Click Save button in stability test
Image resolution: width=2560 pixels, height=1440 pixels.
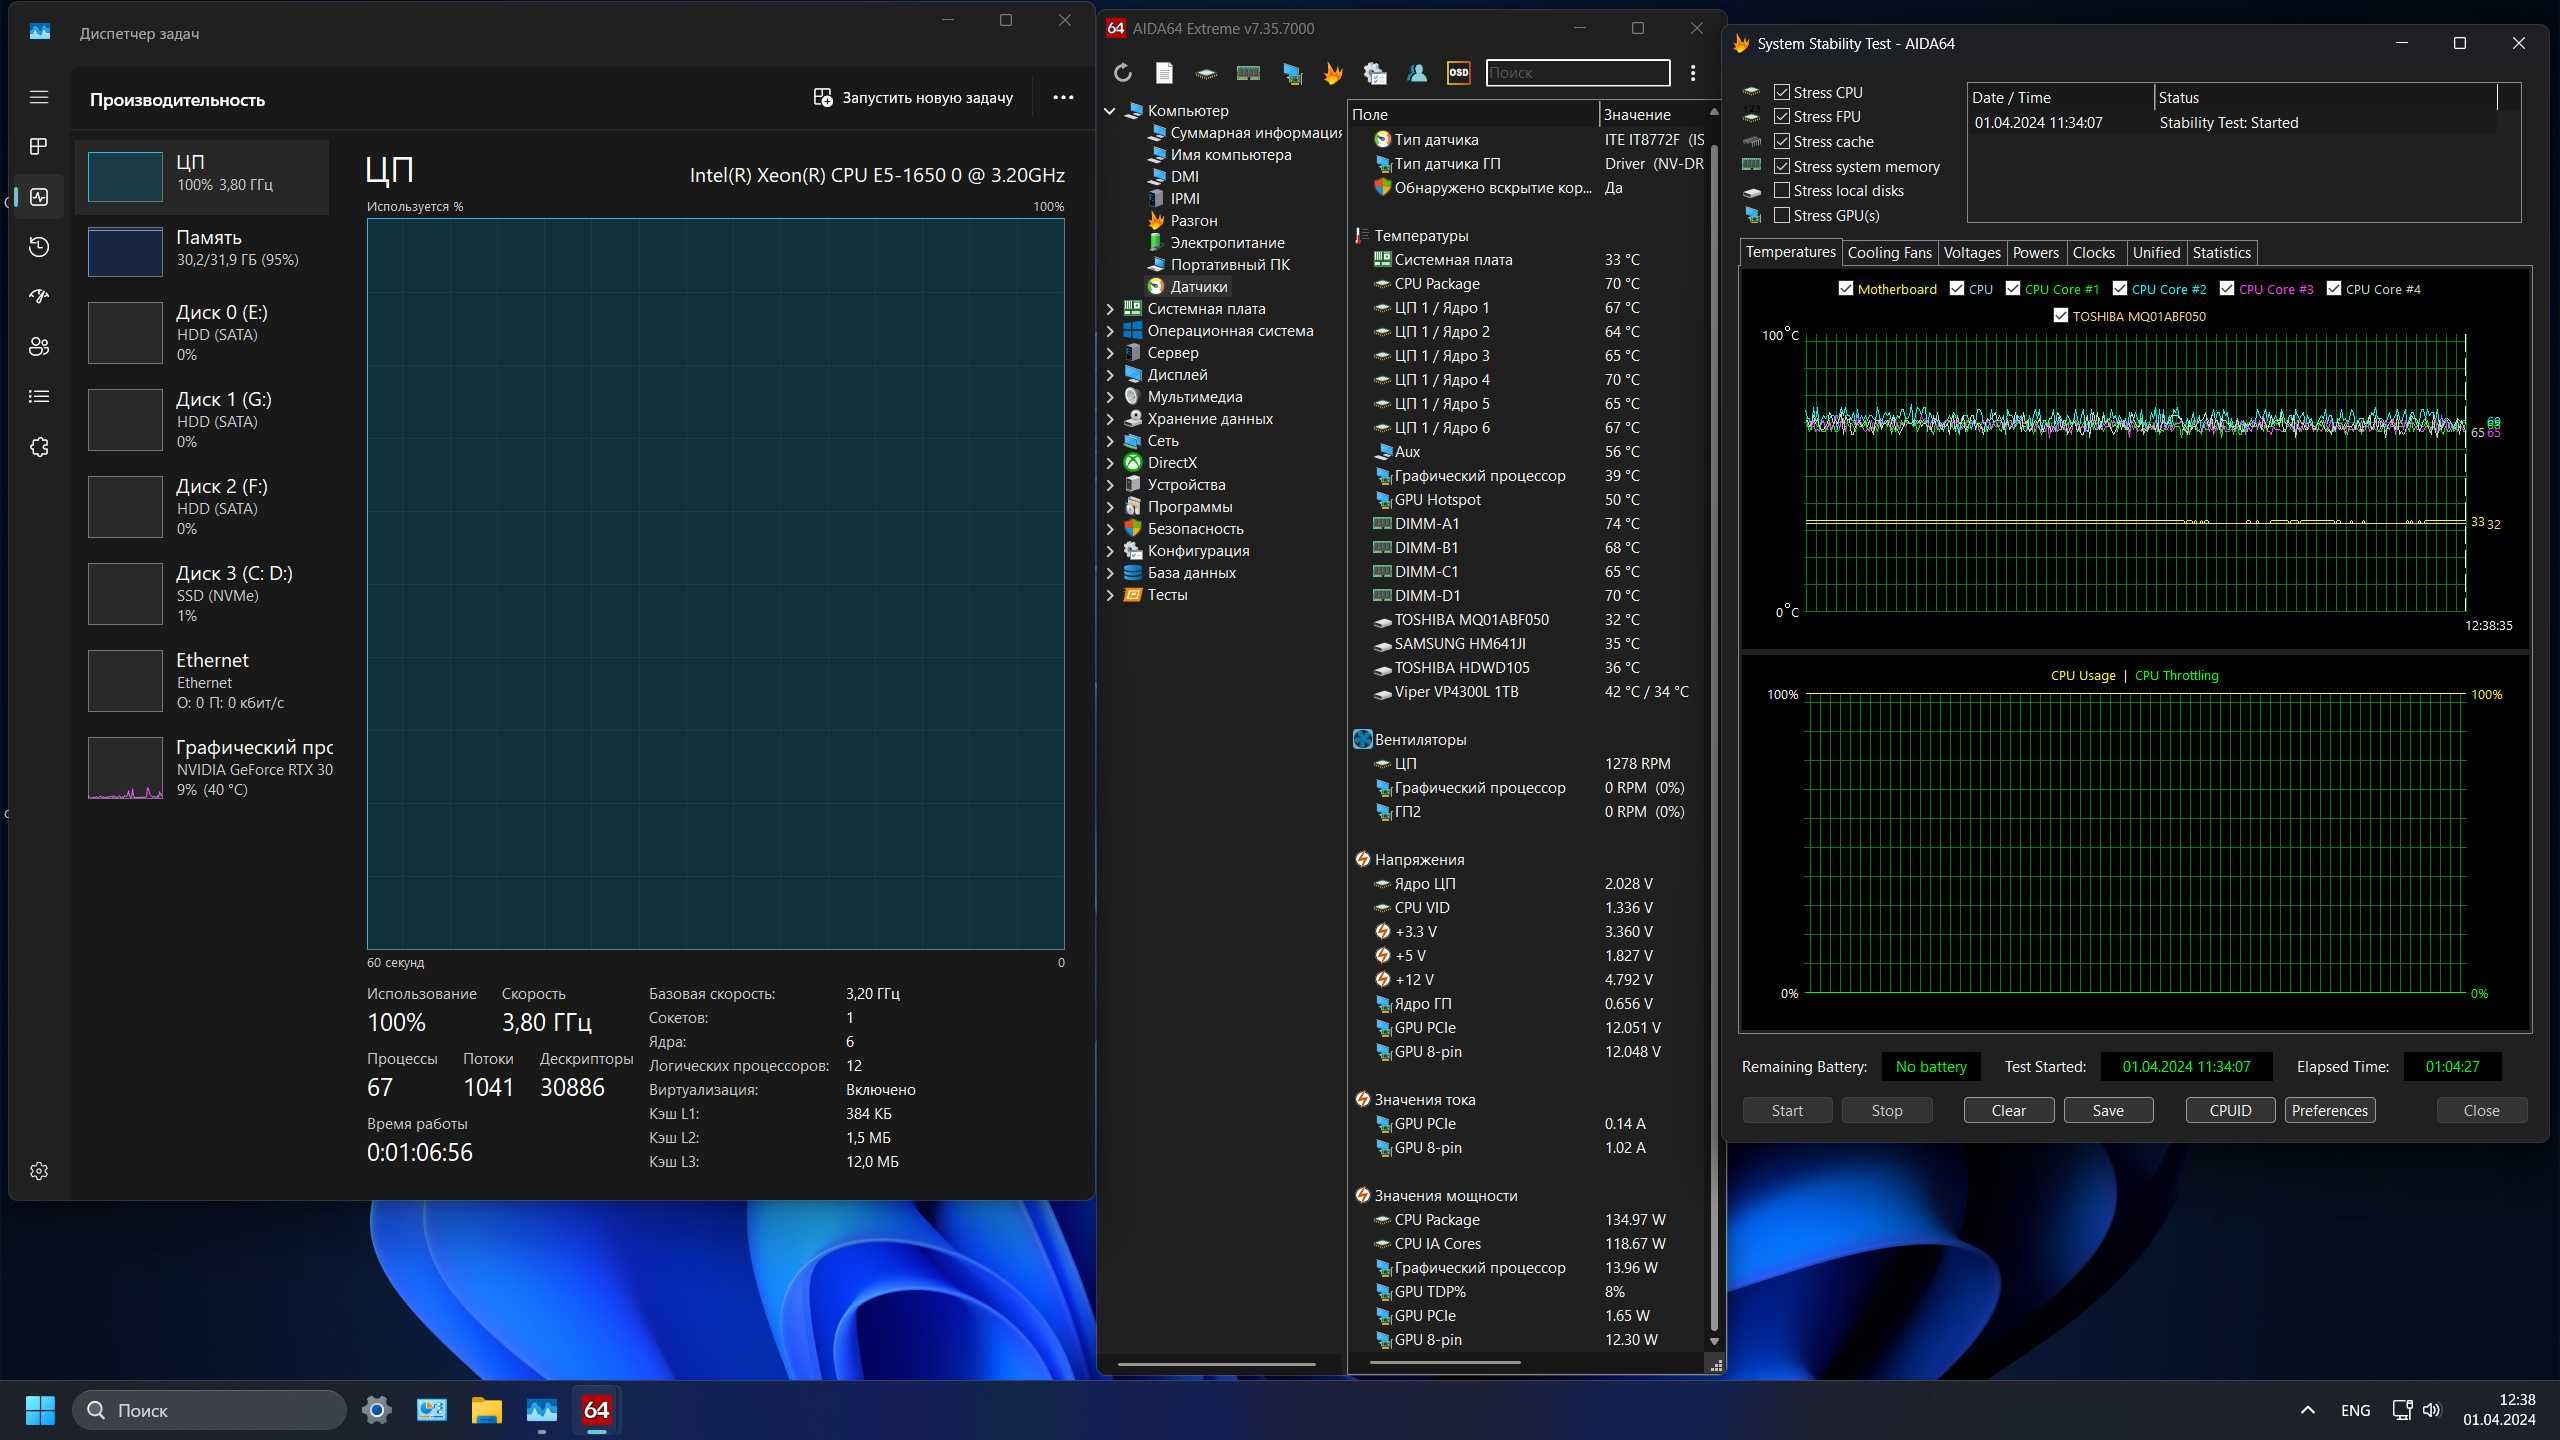(2108, 1110)
